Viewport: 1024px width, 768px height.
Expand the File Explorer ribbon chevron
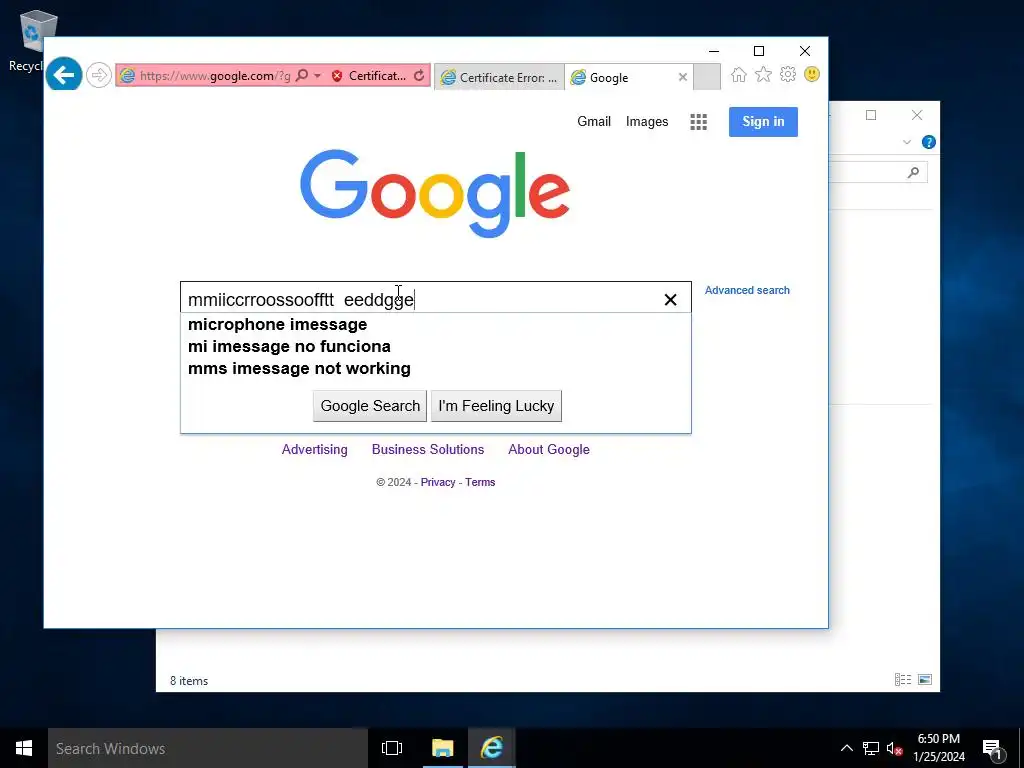(906, 142)
